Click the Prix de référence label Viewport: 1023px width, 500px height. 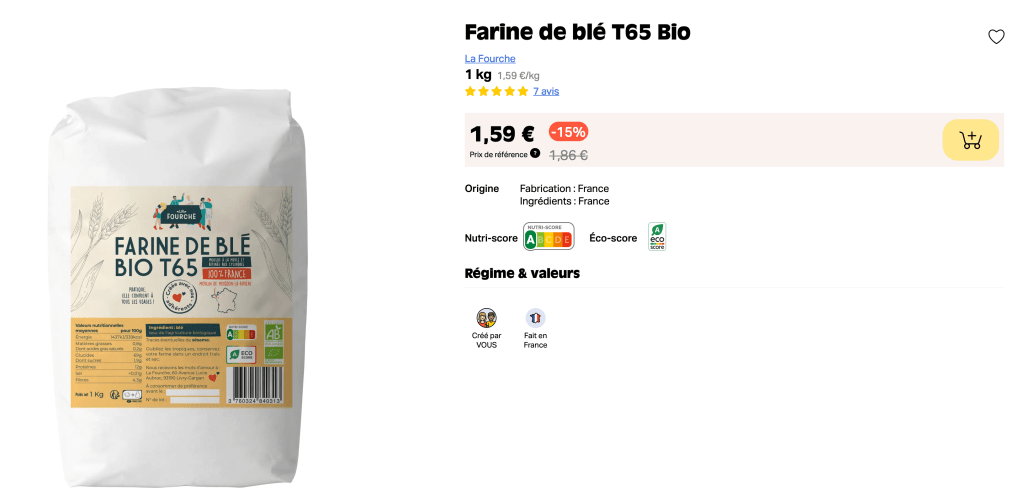[x=498, y=155]
